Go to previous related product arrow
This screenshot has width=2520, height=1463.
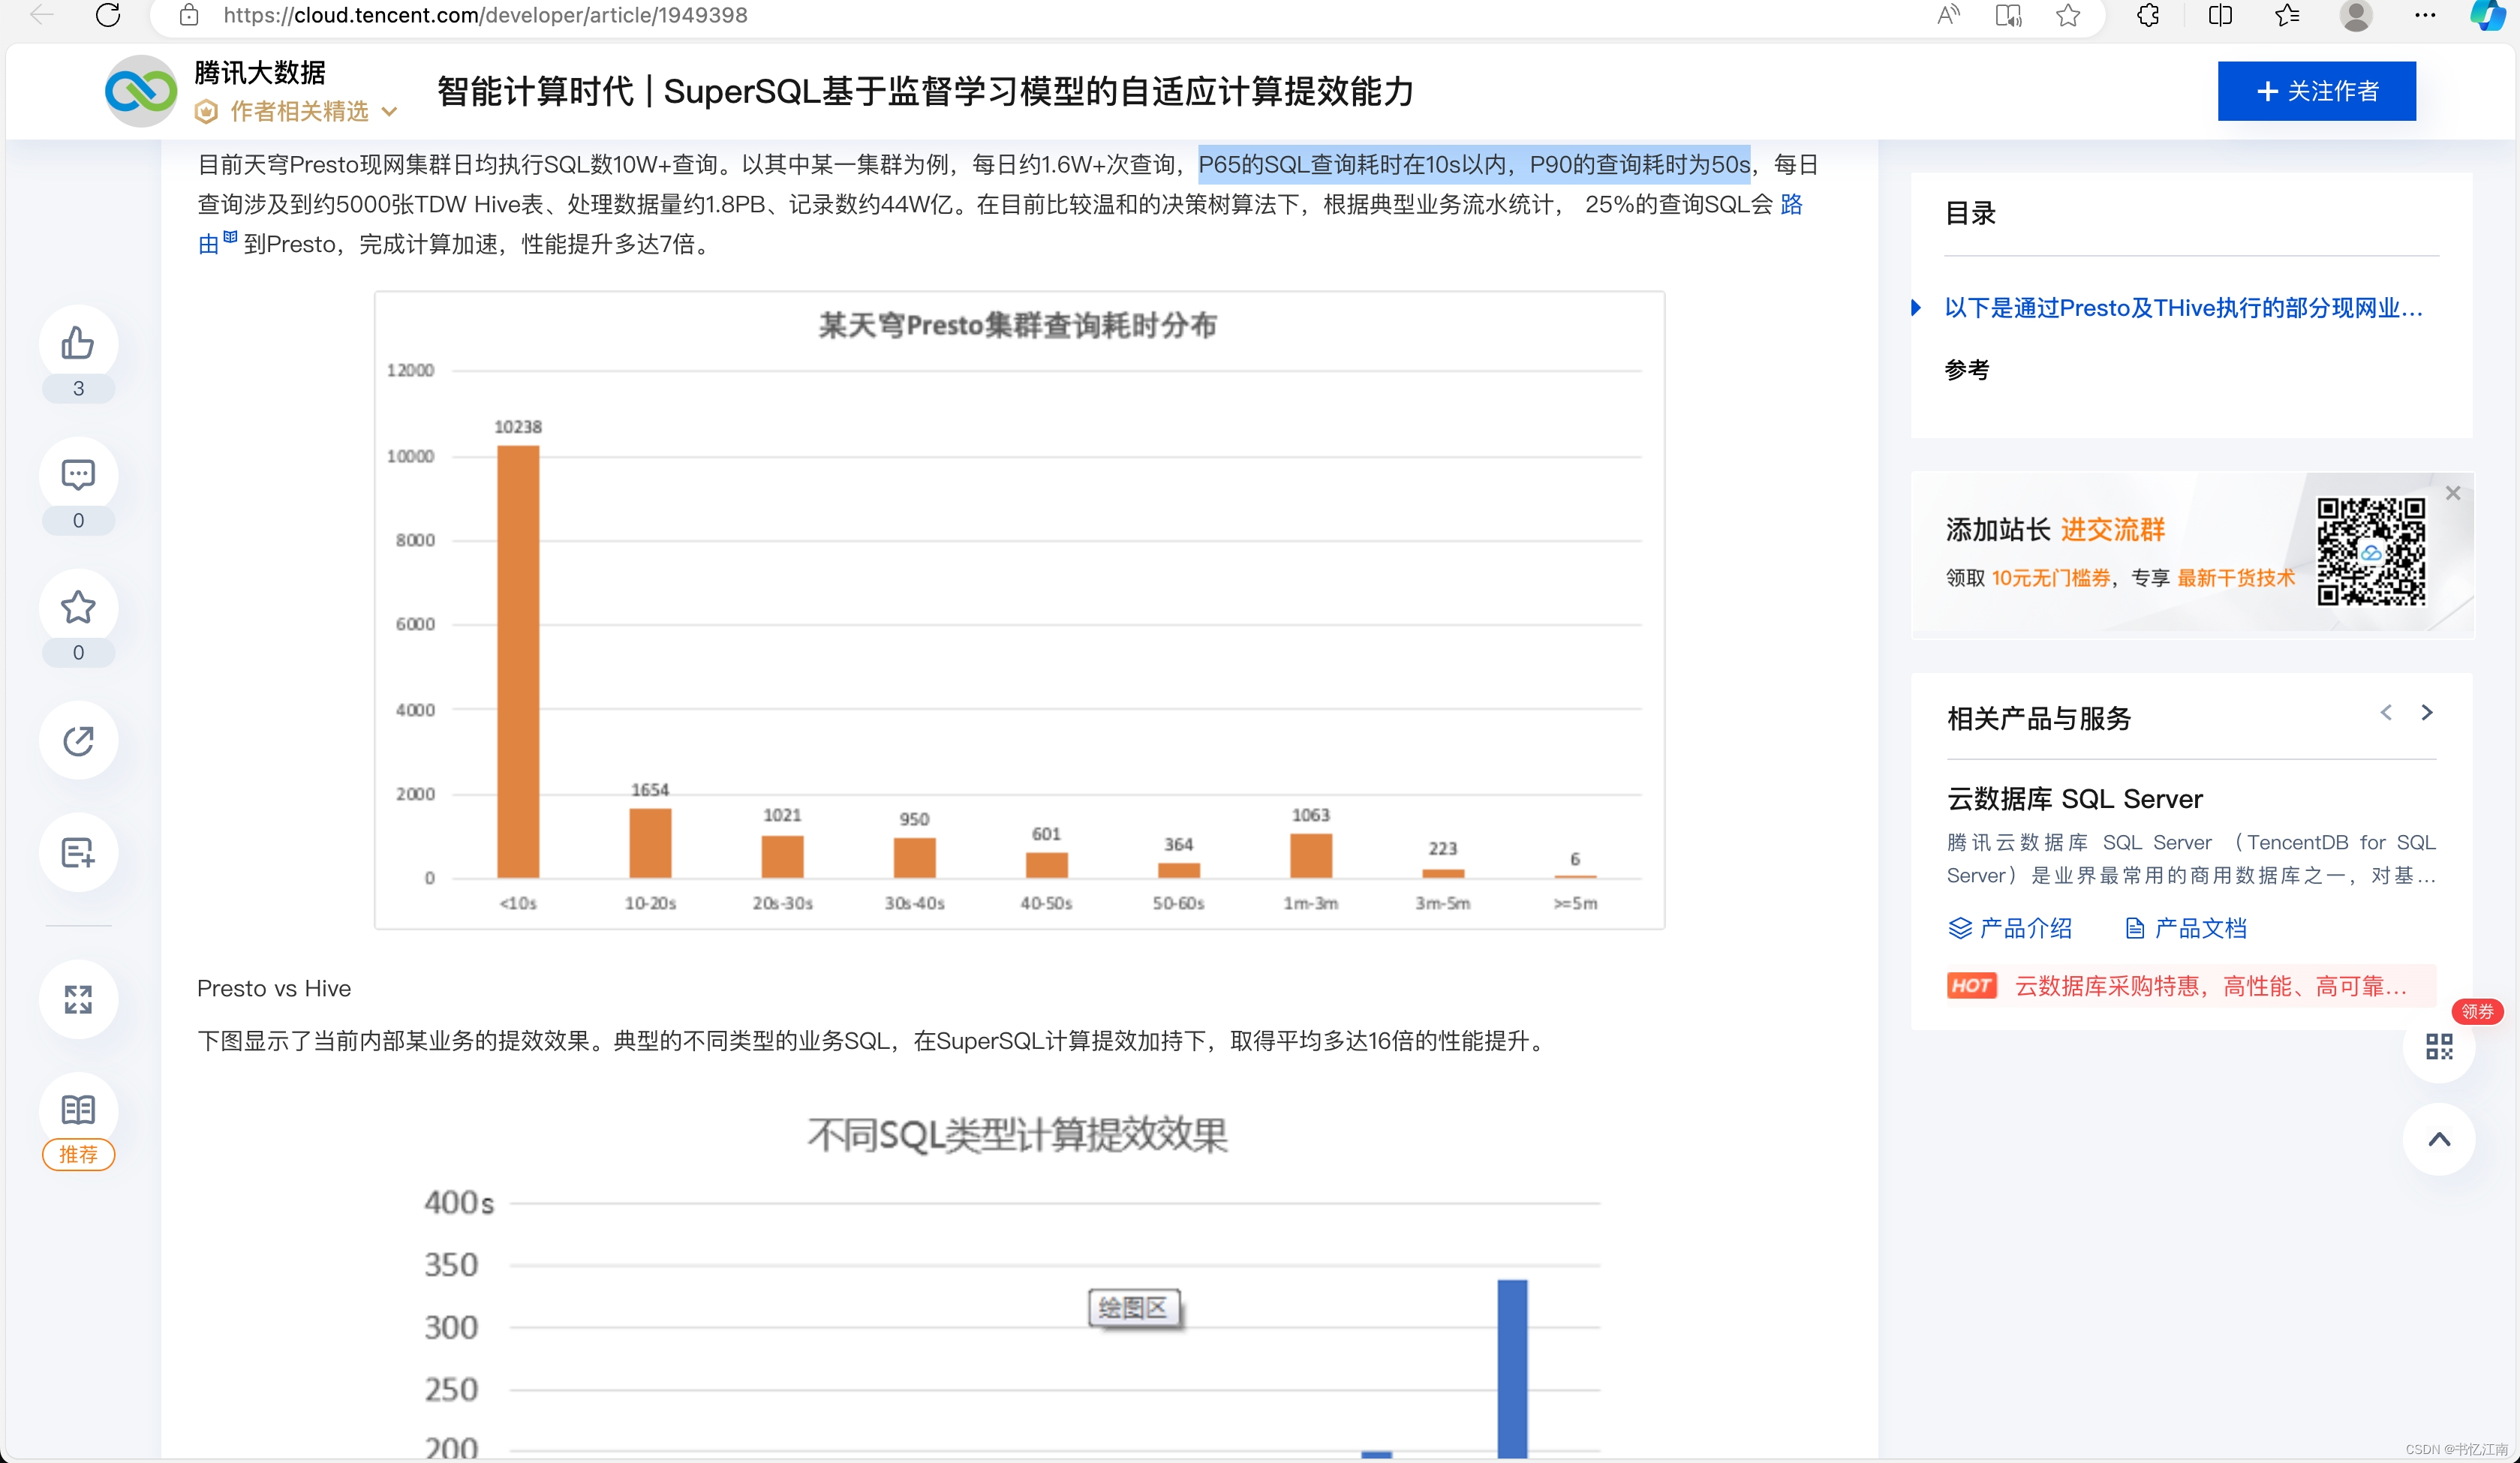coord(2386,712)
